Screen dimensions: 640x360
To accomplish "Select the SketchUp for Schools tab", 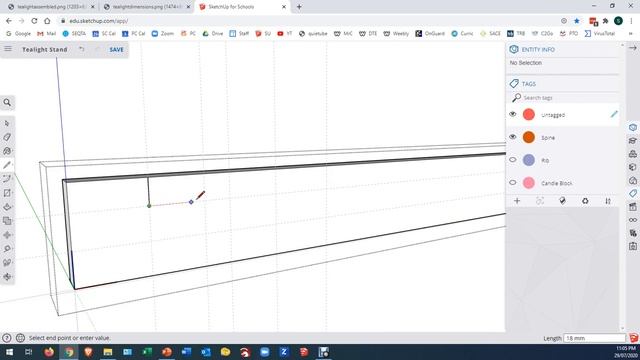I will (242, 7).
